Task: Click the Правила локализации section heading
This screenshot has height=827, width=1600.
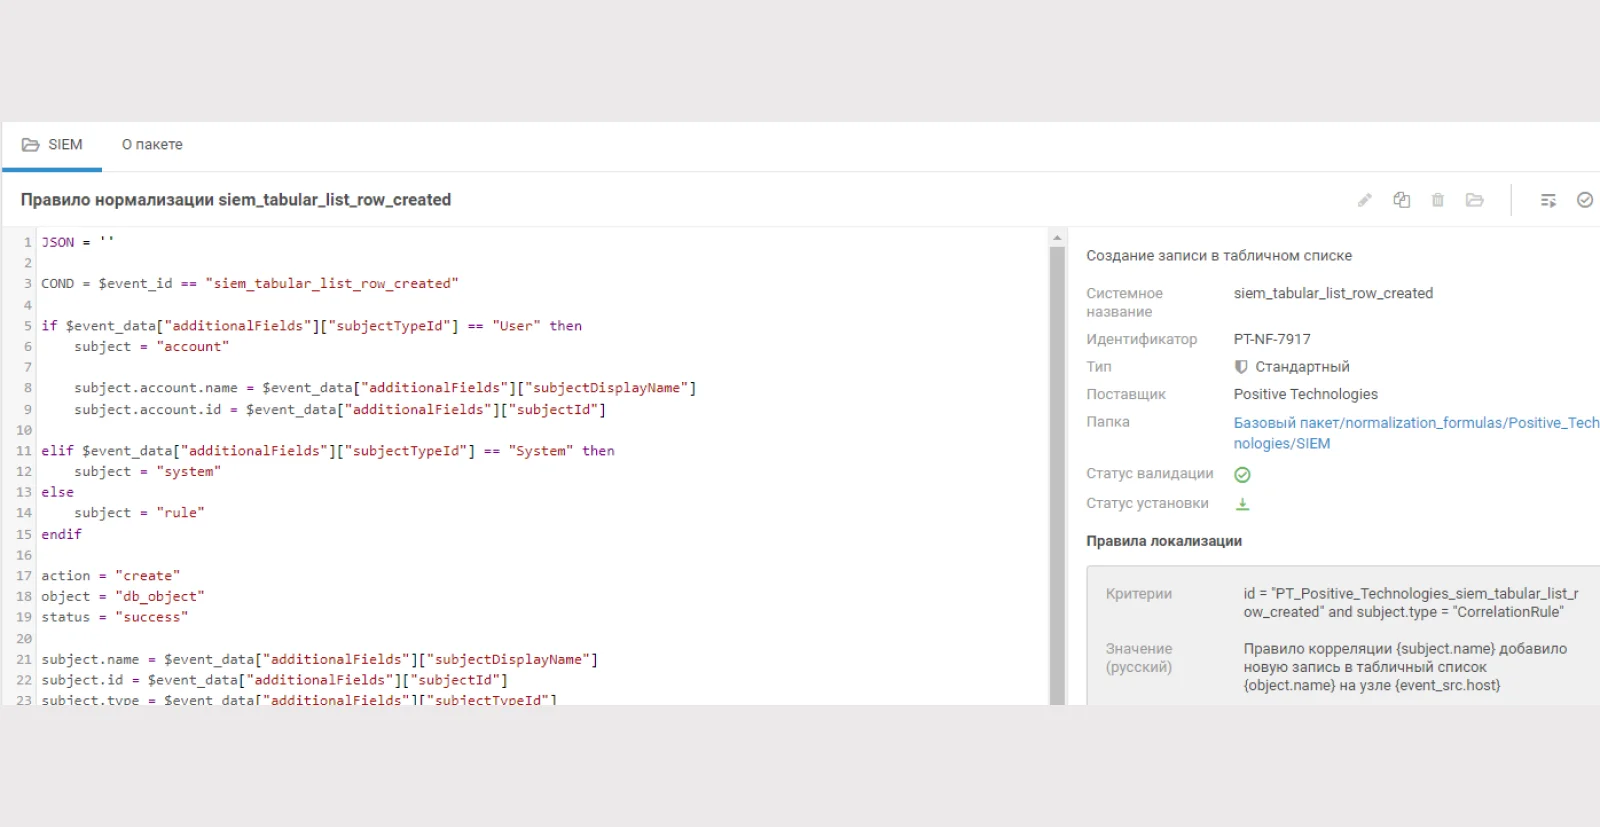Action: [1164, 541]
